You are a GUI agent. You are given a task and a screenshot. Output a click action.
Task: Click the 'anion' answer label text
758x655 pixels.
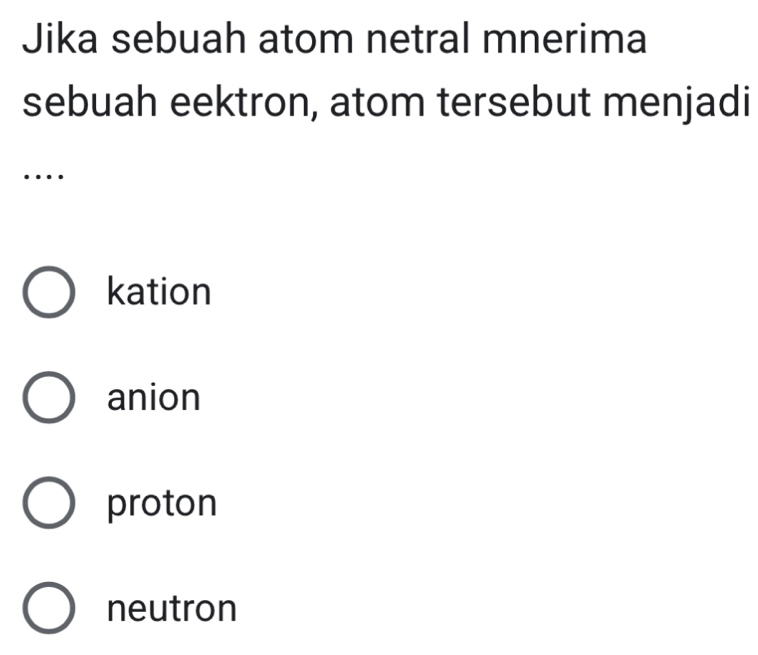(x=154, y=398)
